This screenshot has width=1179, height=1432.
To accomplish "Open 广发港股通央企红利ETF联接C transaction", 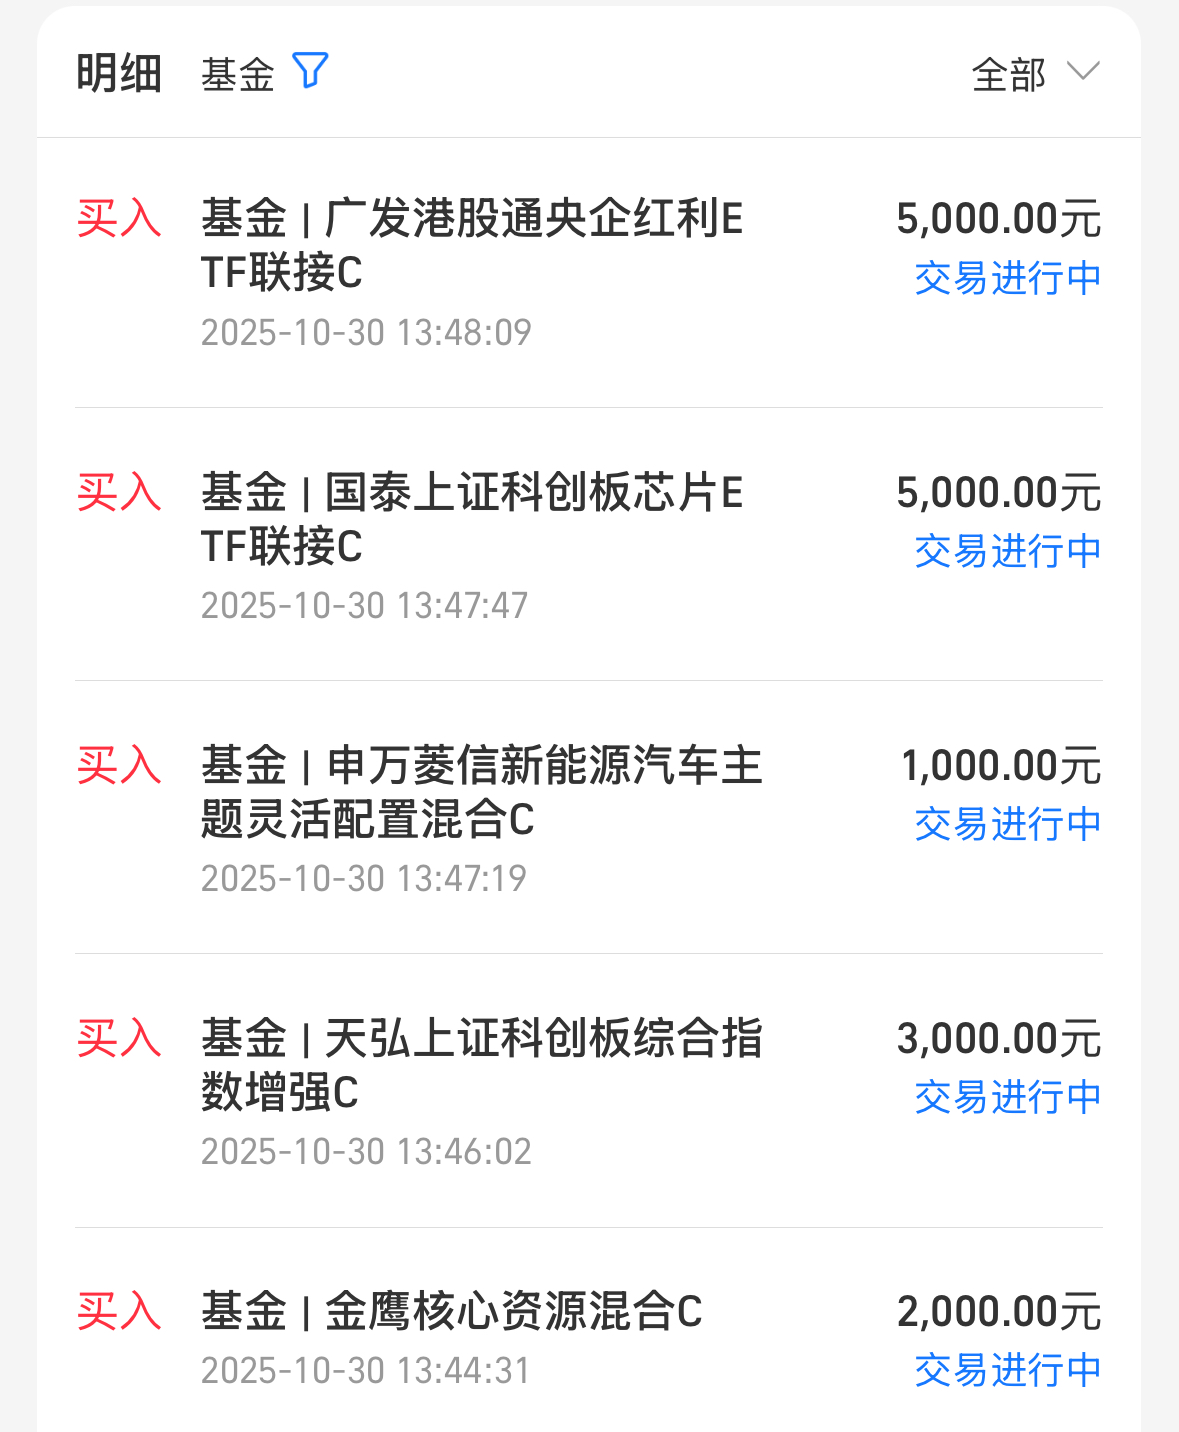I will click(x=589, y=273).
